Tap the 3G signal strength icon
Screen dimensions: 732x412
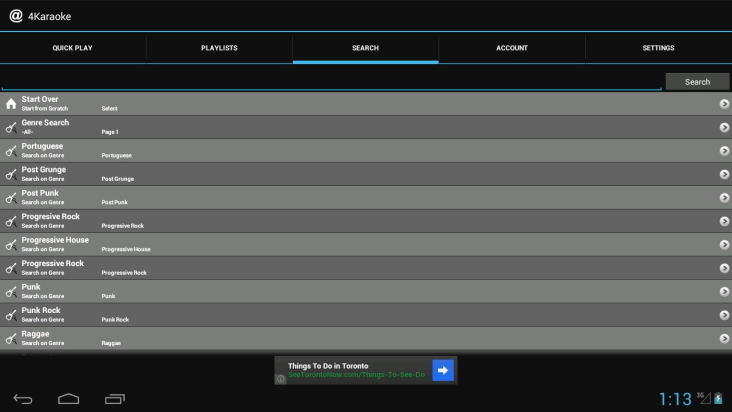[704, 398]
